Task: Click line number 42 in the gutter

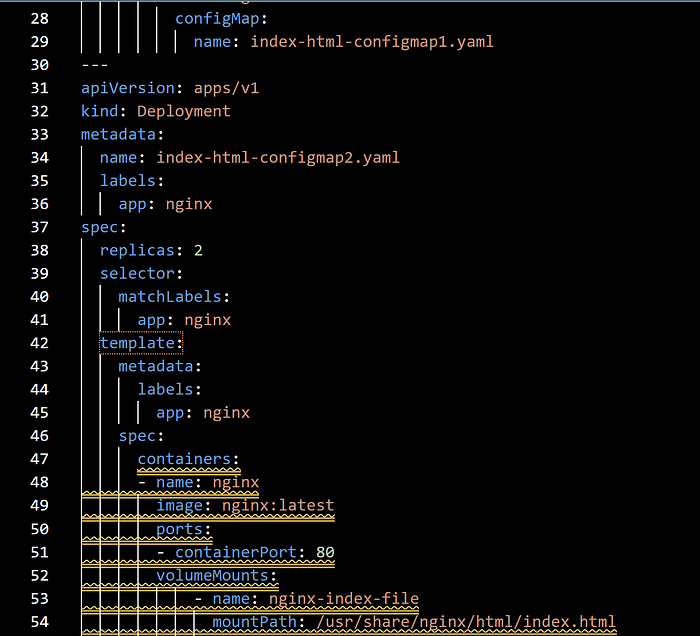Action: (x=39, y=343)
